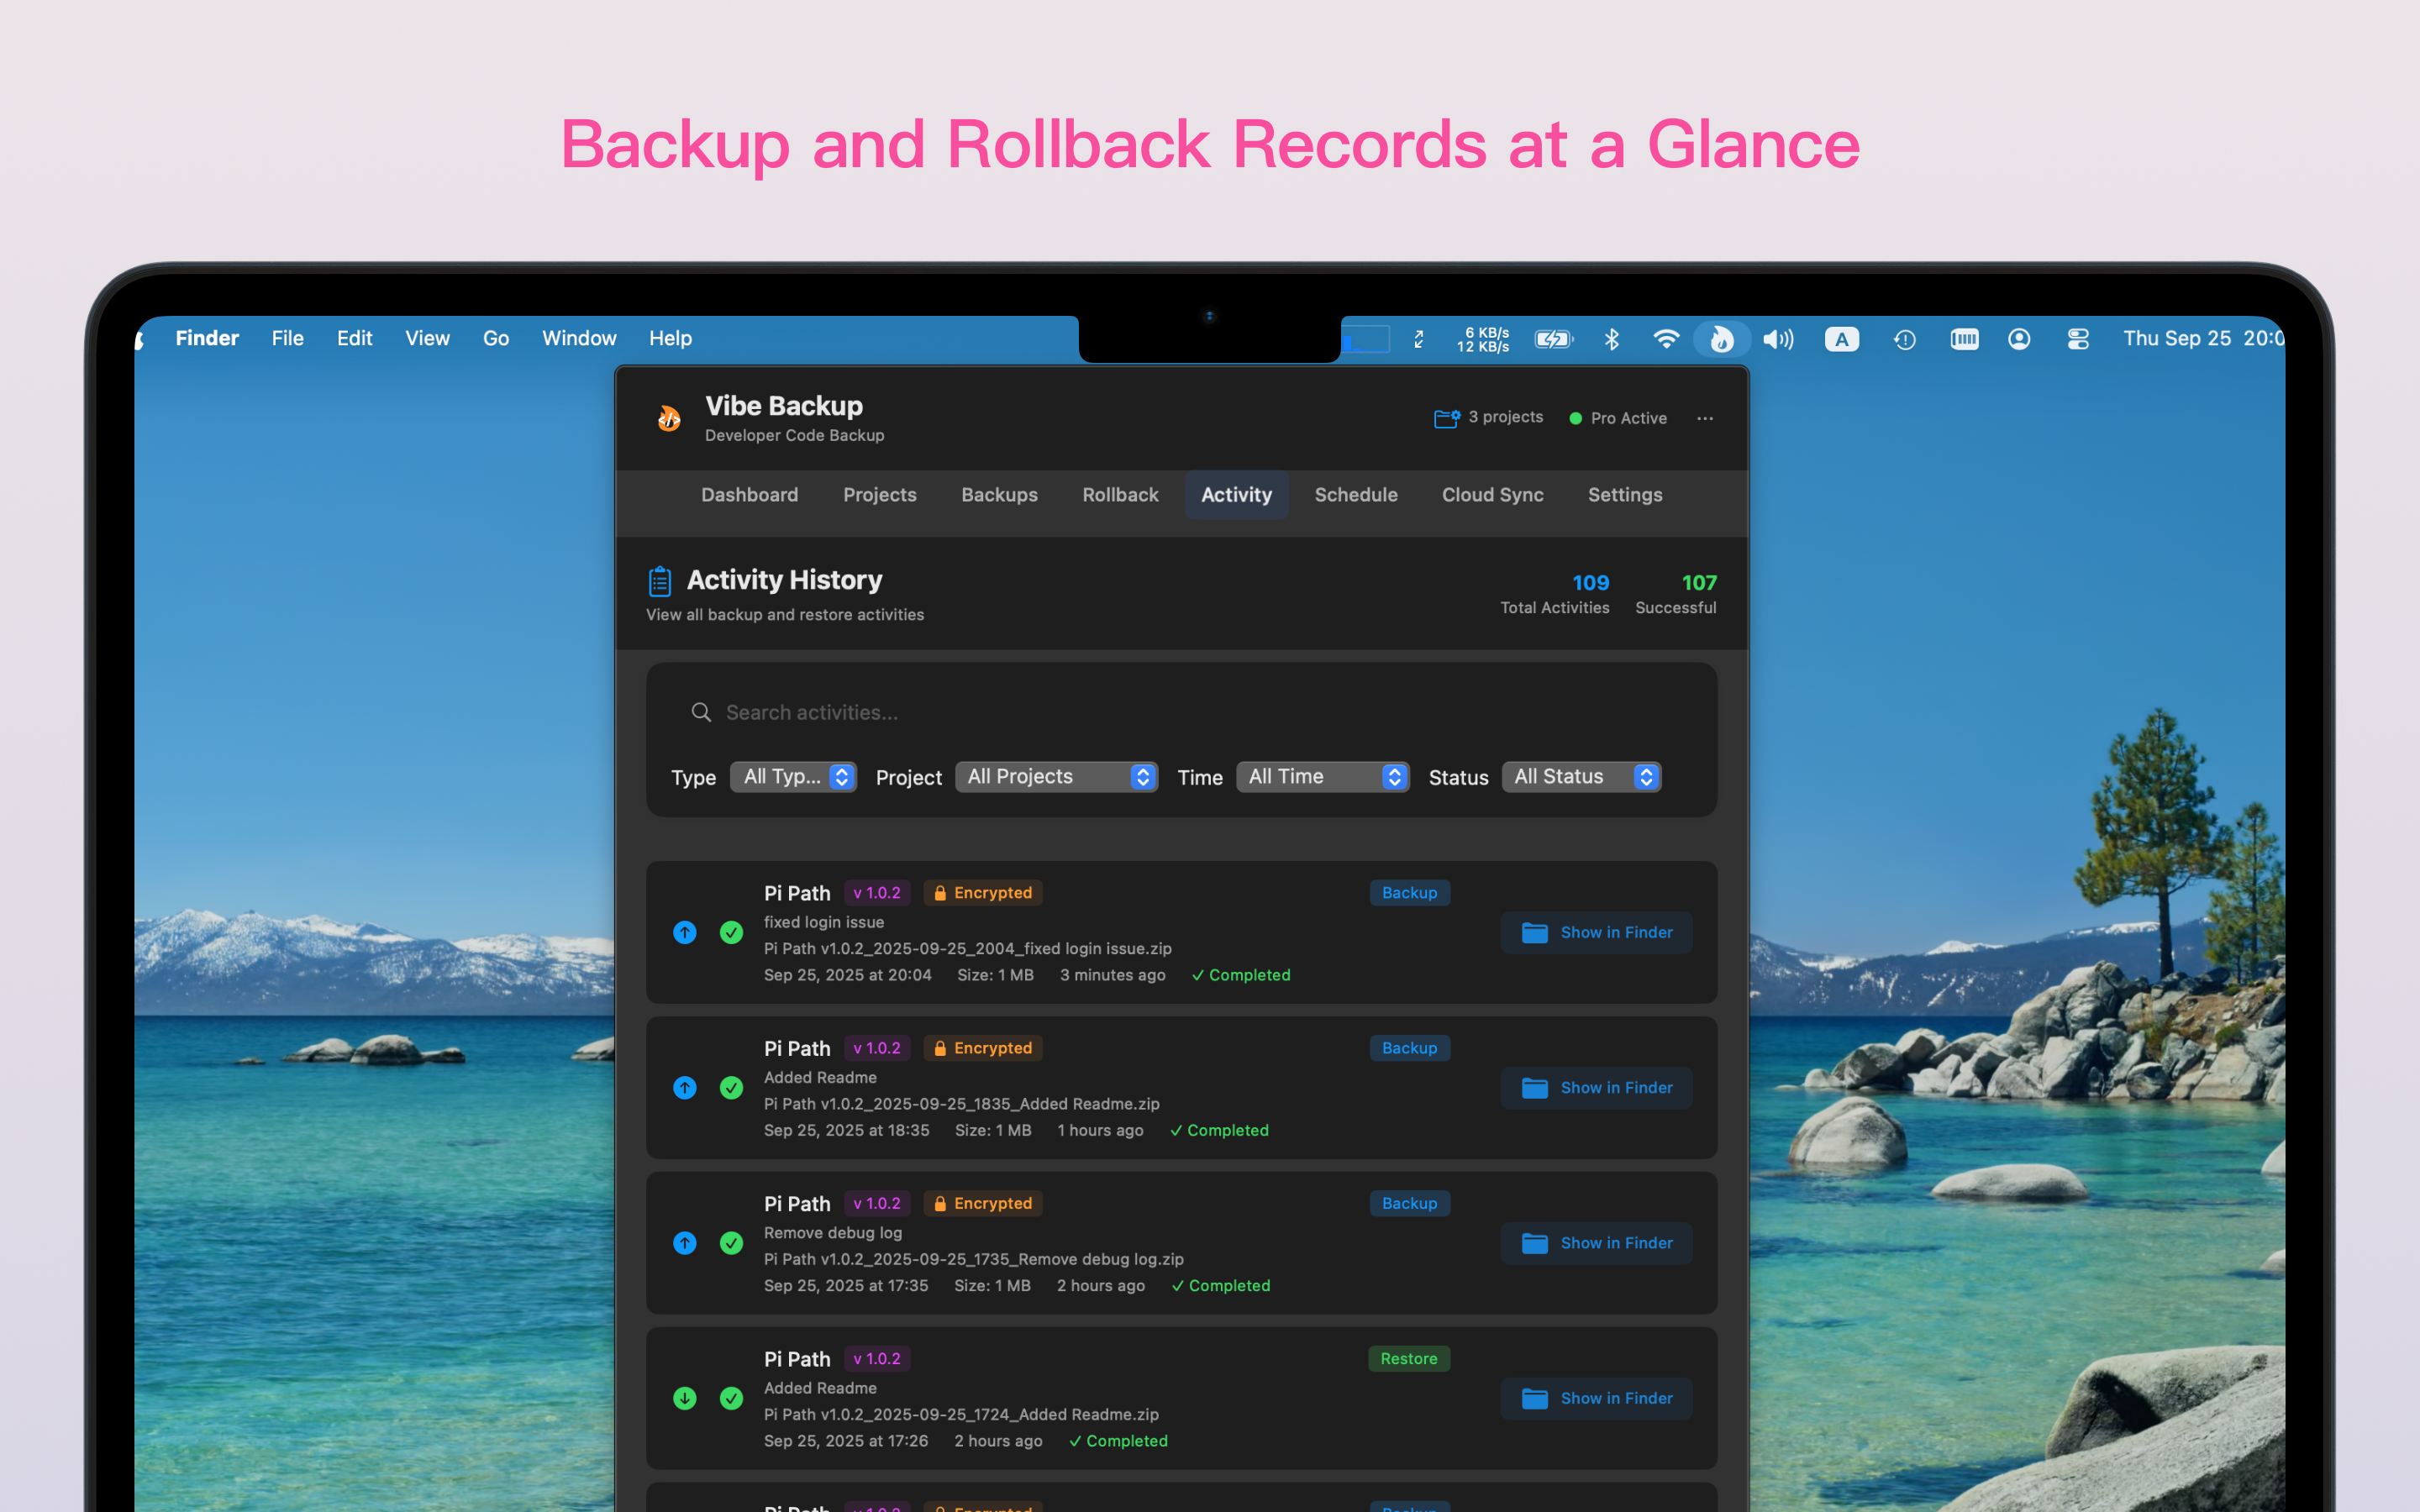Click the projects folder icon beside '3 projects'

[x=1445, y=417]
